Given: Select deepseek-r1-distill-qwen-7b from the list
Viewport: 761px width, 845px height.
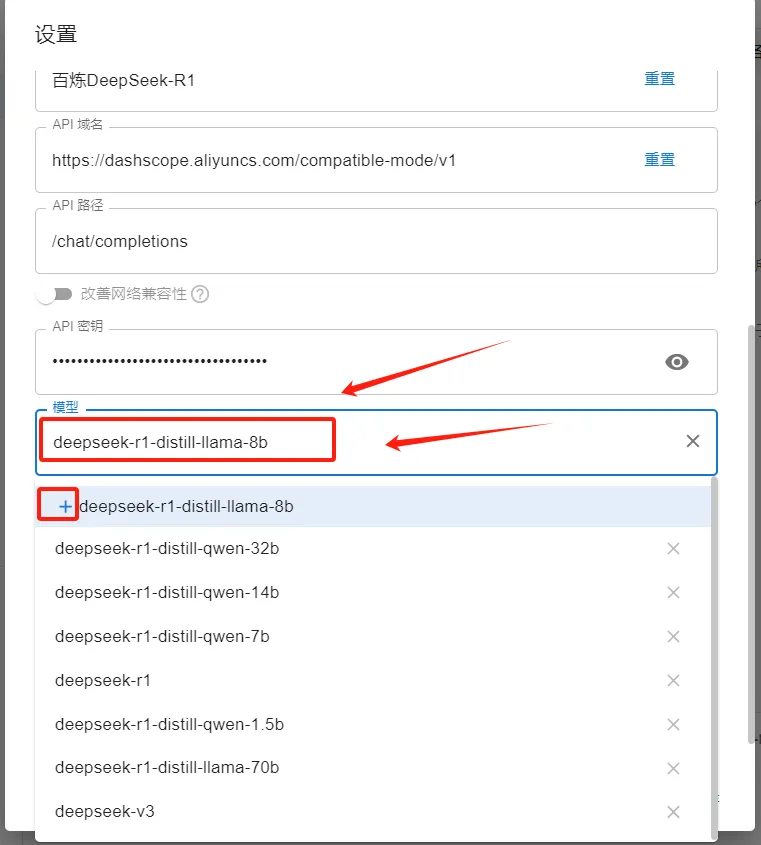Looking at the screenshot, I should point(373,636).
